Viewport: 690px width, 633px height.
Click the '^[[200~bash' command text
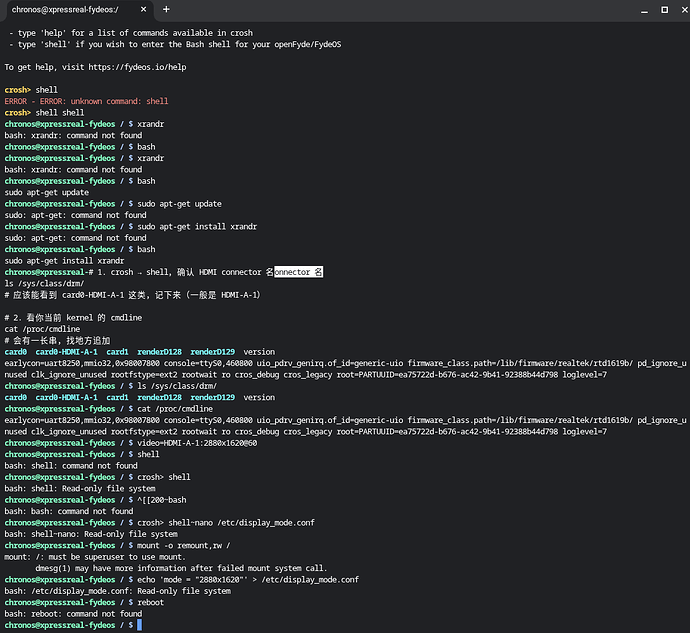point(161,500)
